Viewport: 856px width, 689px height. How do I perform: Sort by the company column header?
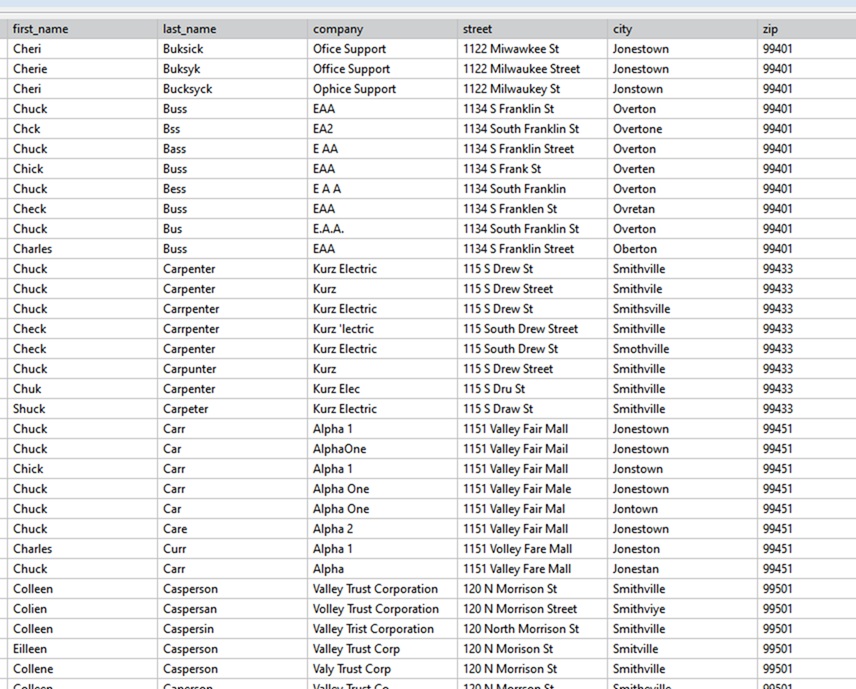point(338,29)
